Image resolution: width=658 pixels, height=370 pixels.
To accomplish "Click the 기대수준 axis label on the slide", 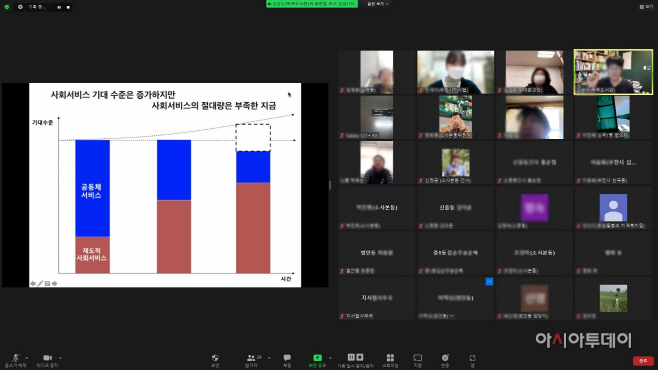I will pos(42,122).
